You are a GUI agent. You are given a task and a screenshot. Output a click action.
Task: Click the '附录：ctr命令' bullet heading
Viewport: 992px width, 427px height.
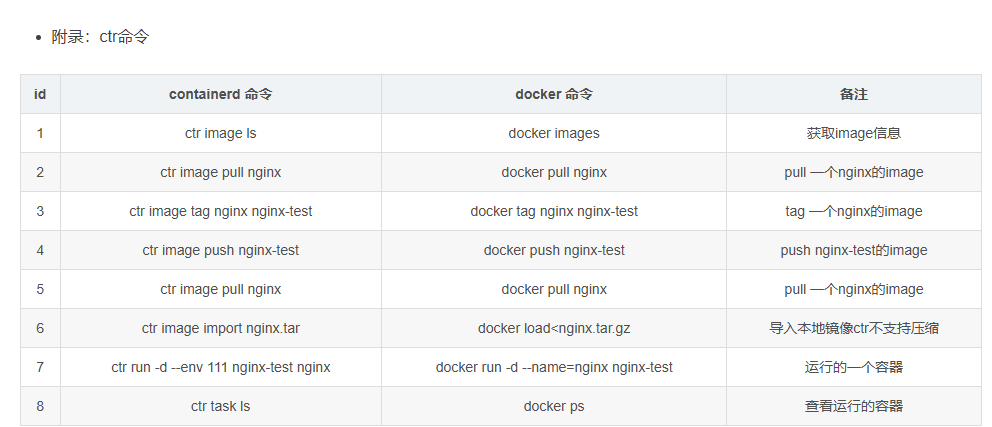100,37
